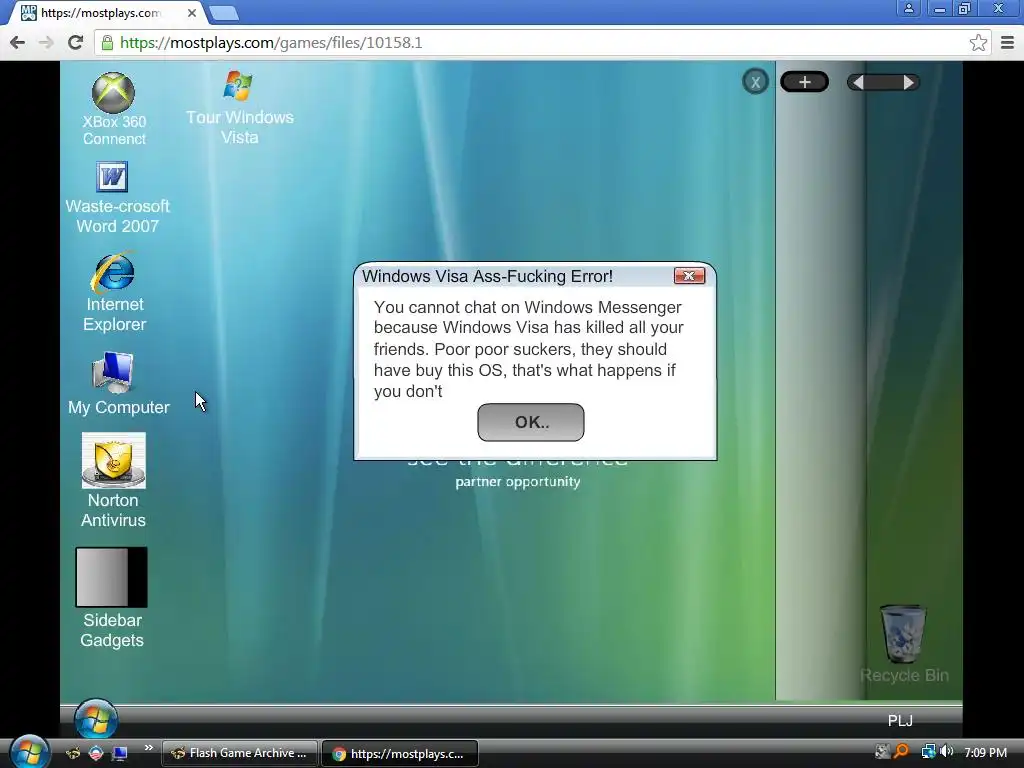Click the round flag quick launch icon
This screenshot has height=768, width=1024.
click(x=96, y=753)
